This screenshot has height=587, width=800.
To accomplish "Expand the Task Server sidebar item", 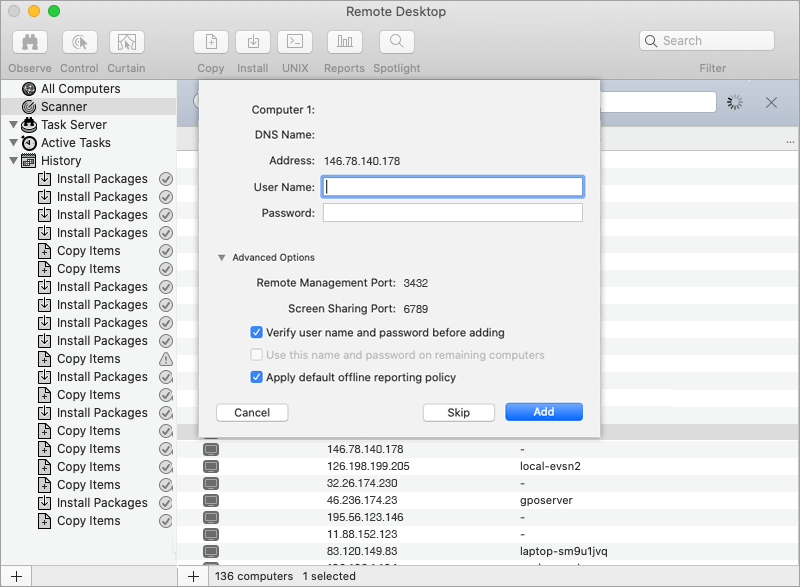I will 13,125.
